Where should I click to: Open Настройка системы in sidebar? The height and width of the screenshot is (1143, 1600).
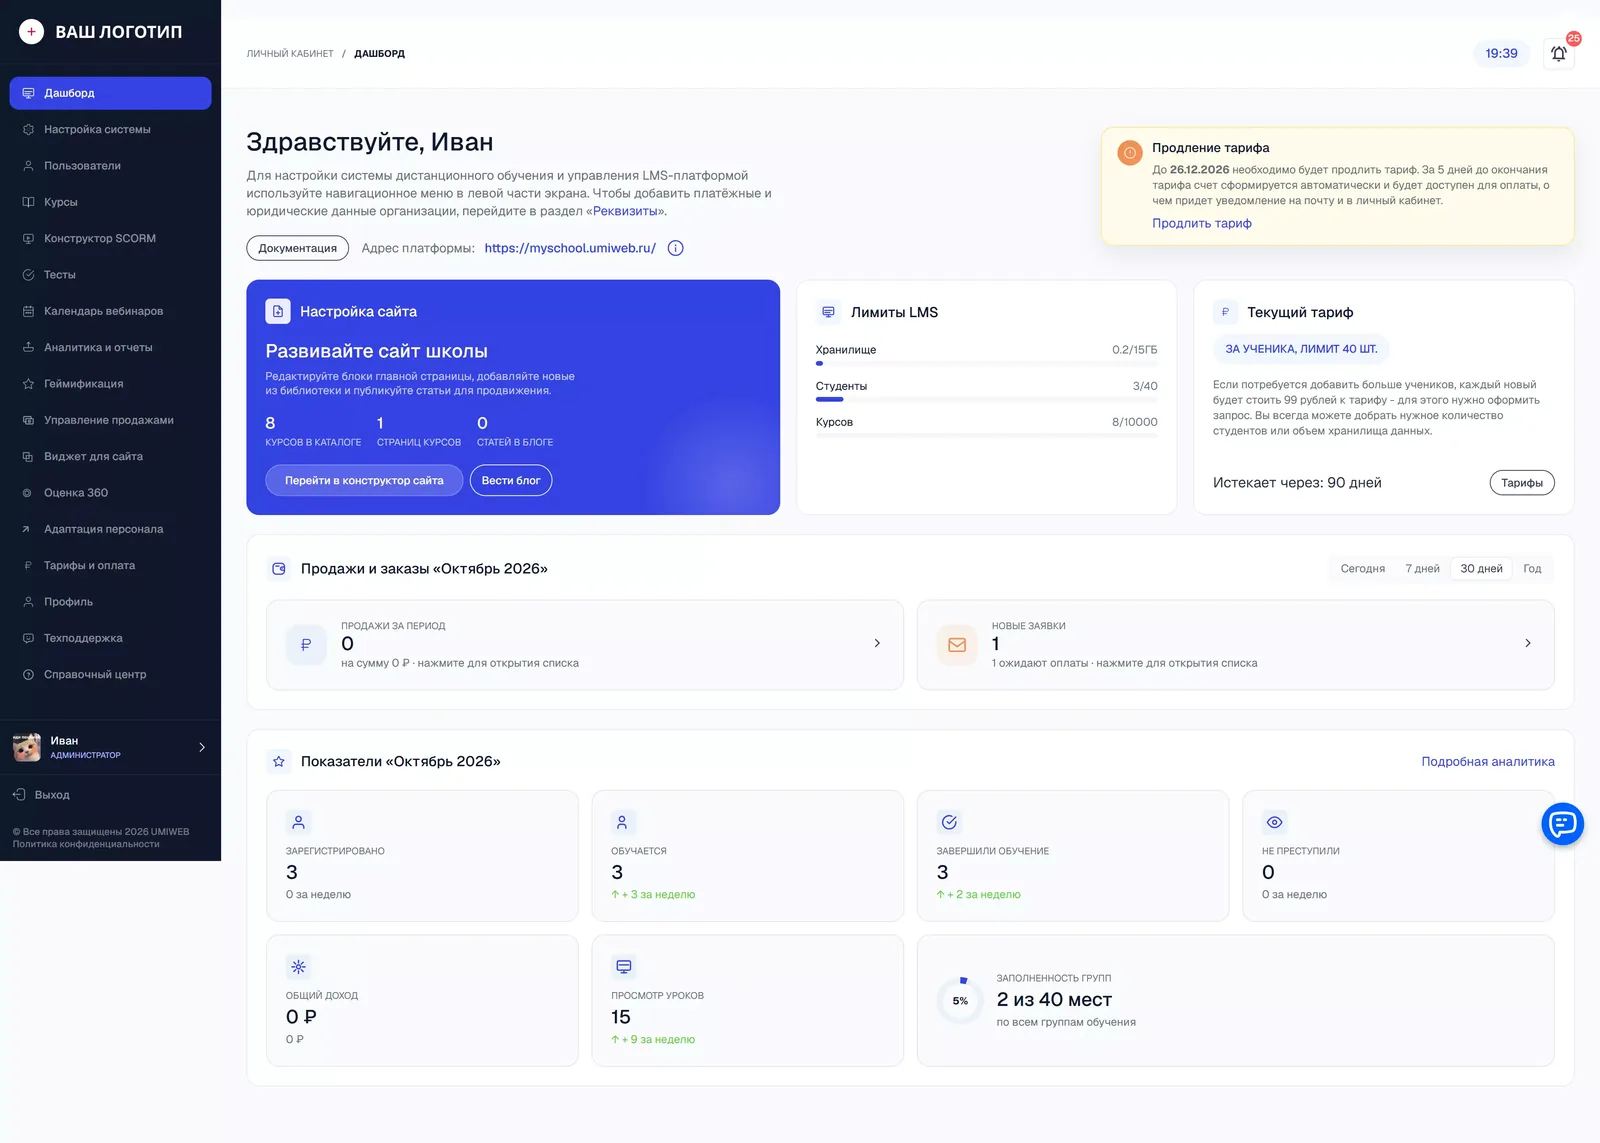110,129
